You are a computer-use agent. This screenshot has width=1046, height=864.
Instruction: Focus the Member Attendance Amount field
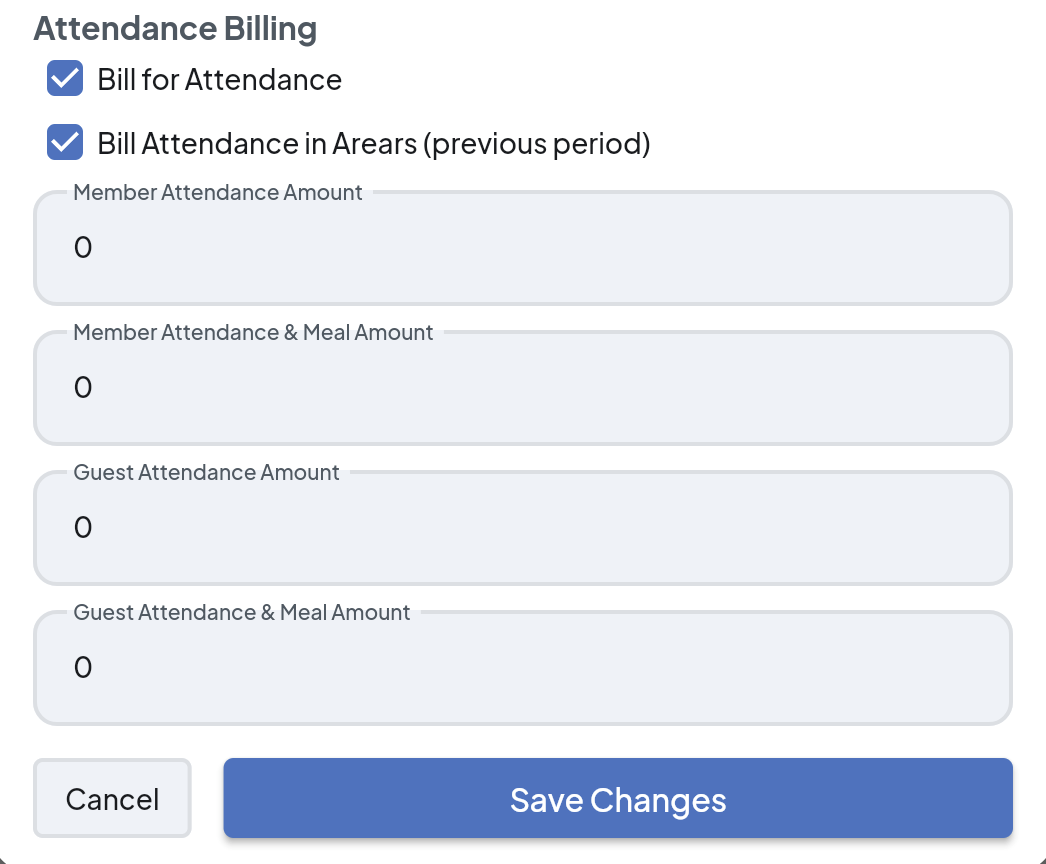(x=523, y=248)
